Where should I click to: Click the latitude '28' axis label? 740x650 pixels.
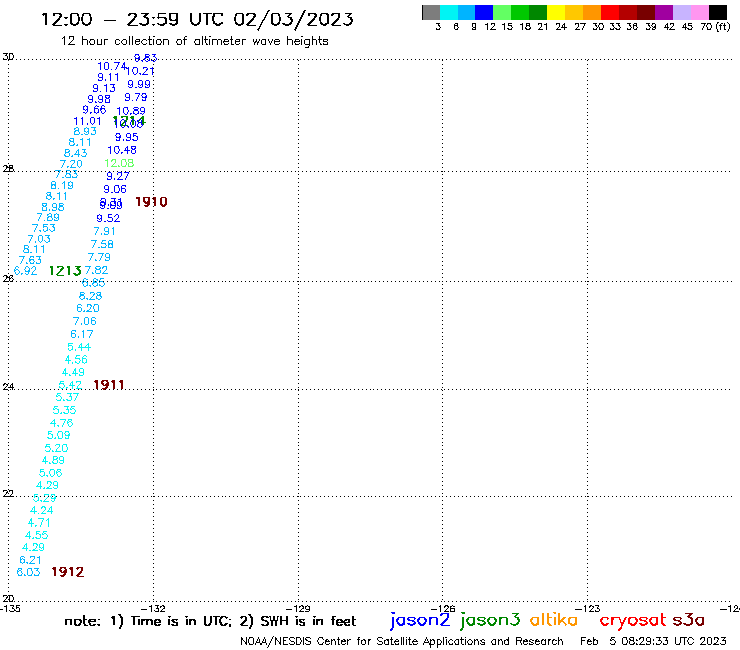(x=8, y=169)
